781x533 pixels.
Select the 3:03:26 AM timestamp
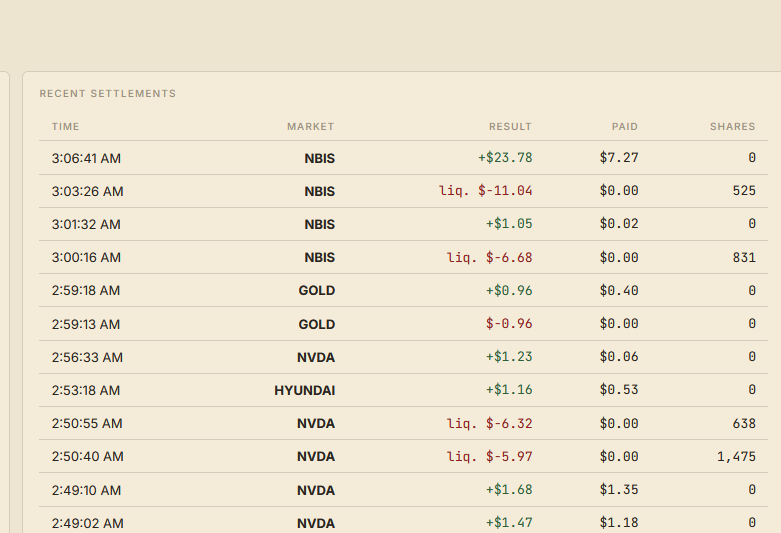click(87, 191)
